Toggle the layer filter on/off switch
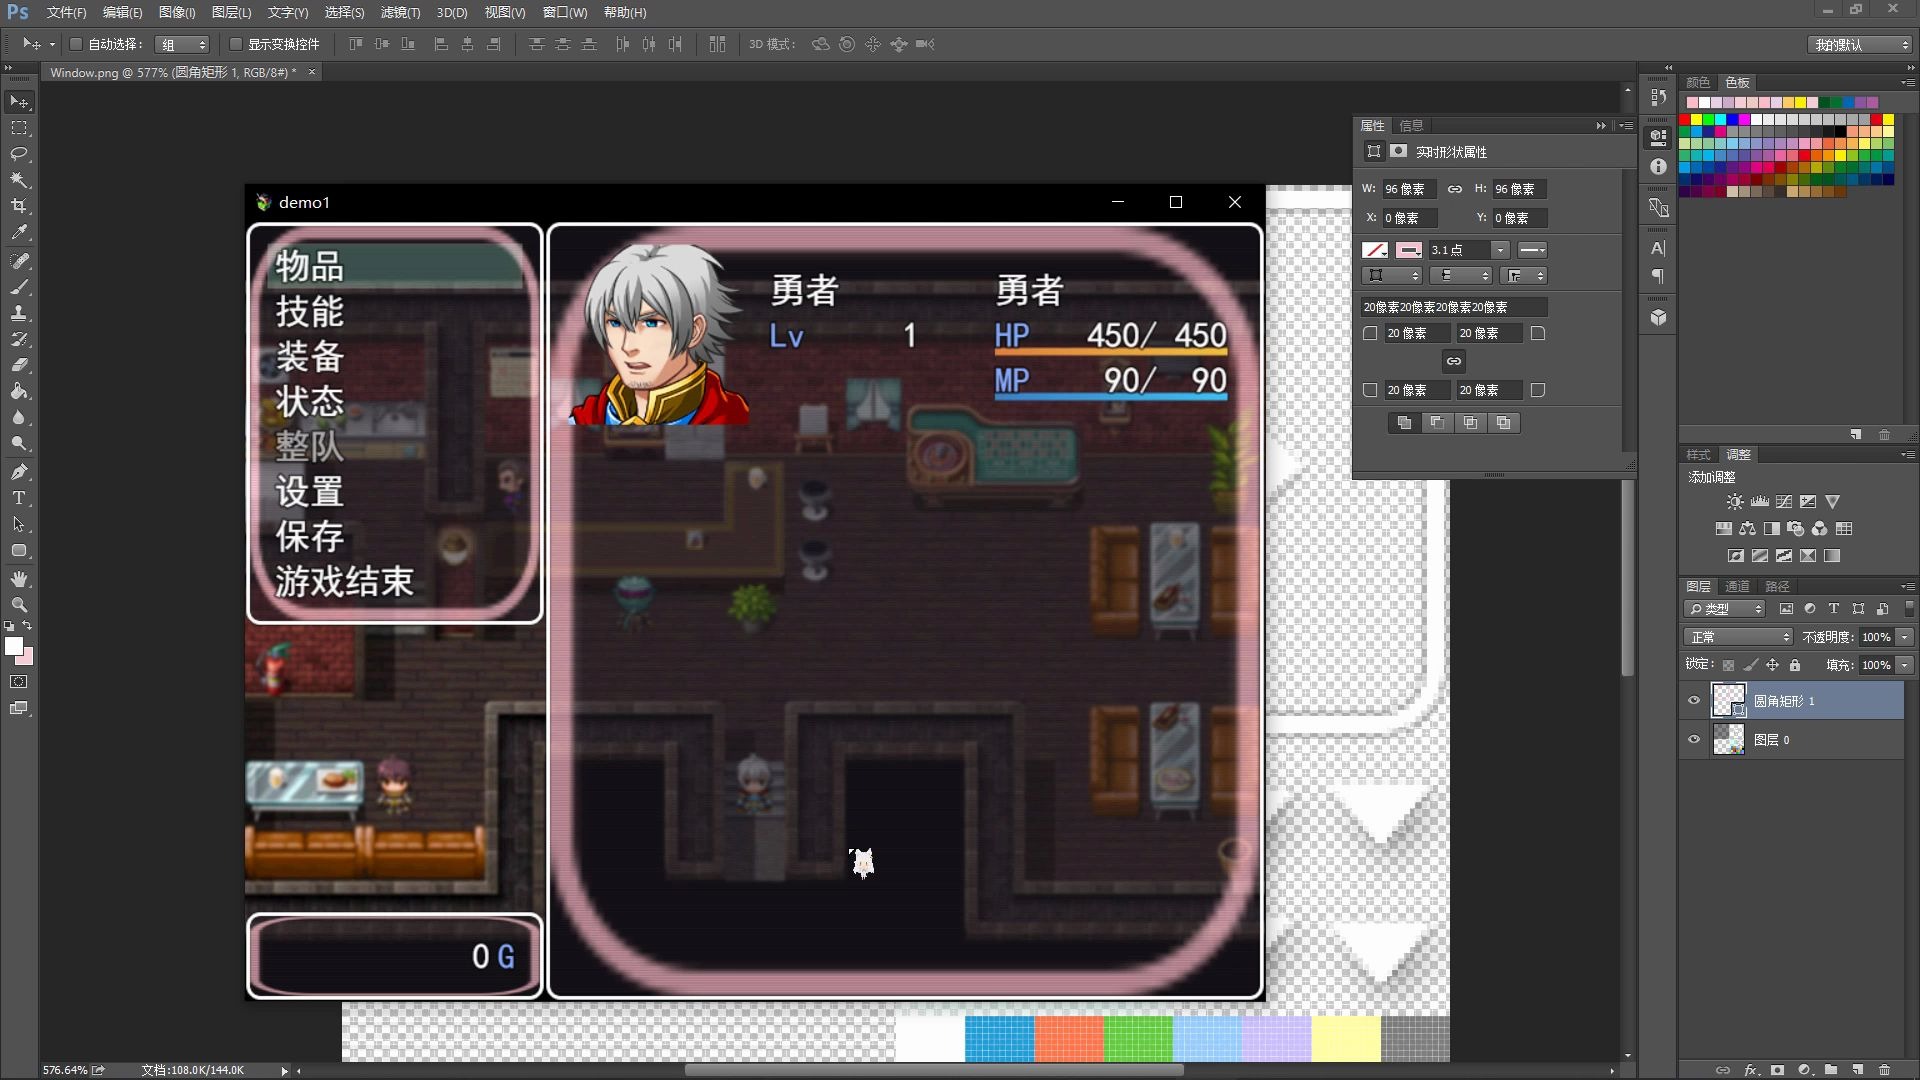 coord(1910,608)
